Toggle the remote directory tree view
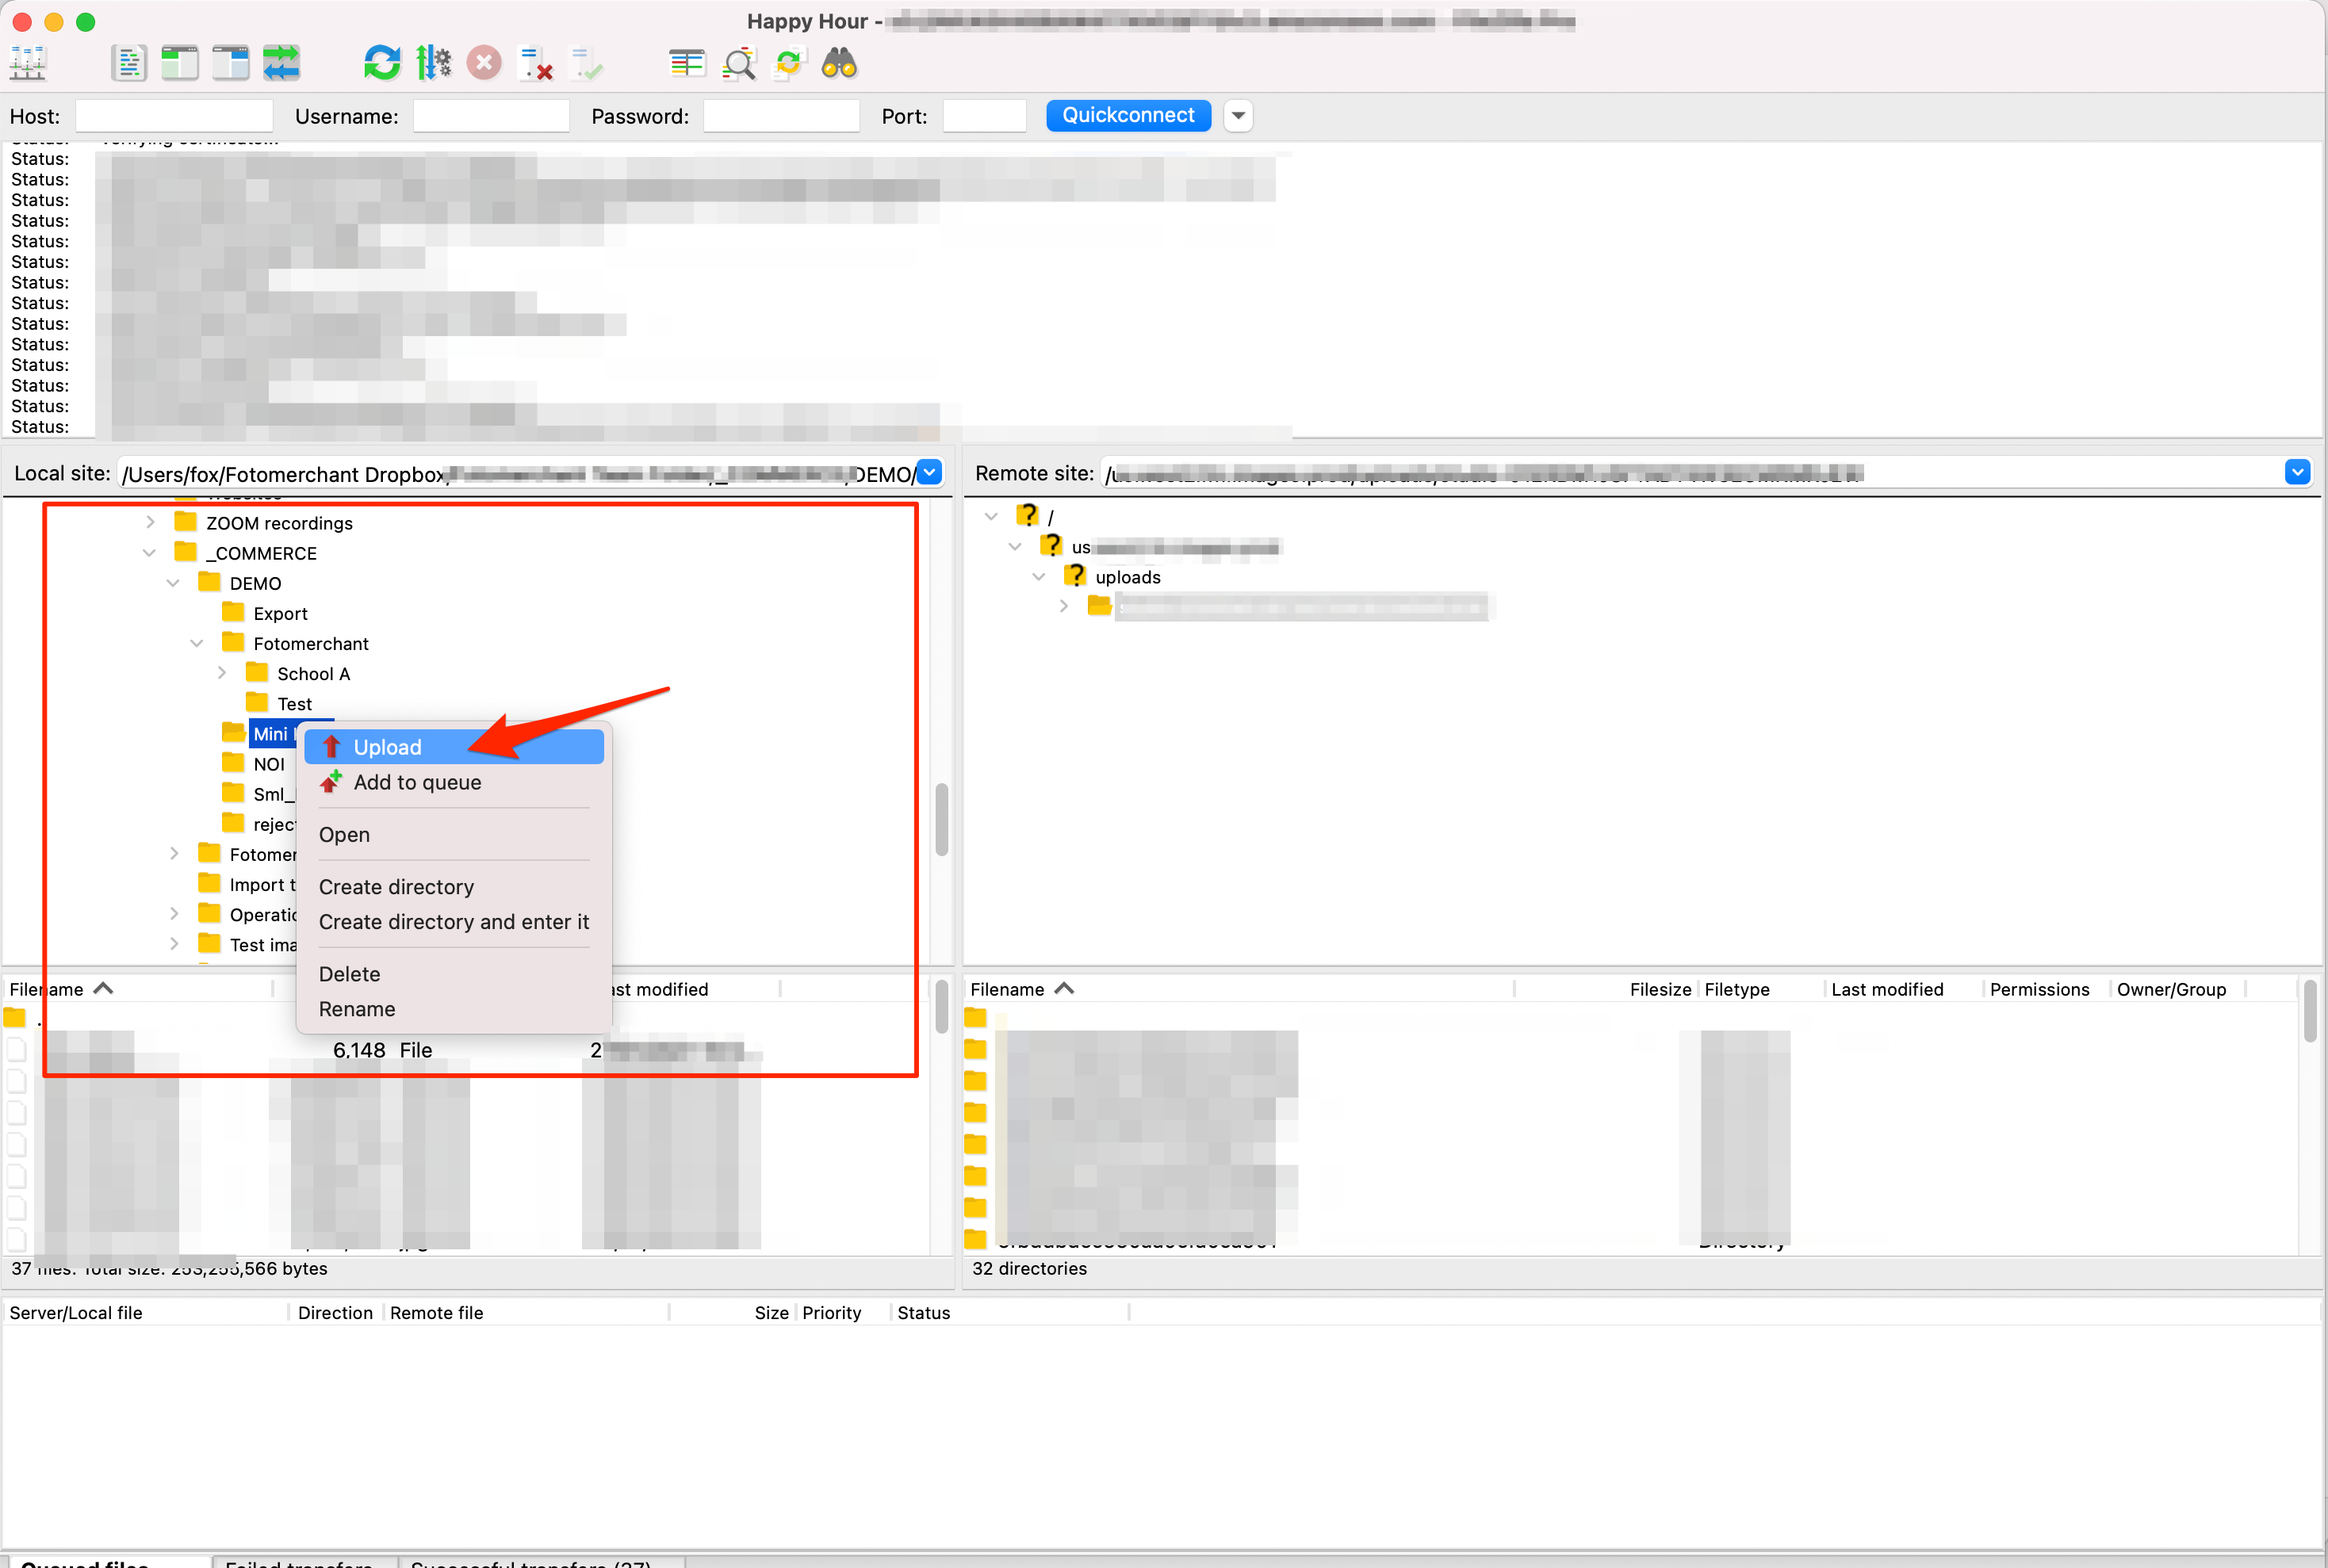 [231, 63]
